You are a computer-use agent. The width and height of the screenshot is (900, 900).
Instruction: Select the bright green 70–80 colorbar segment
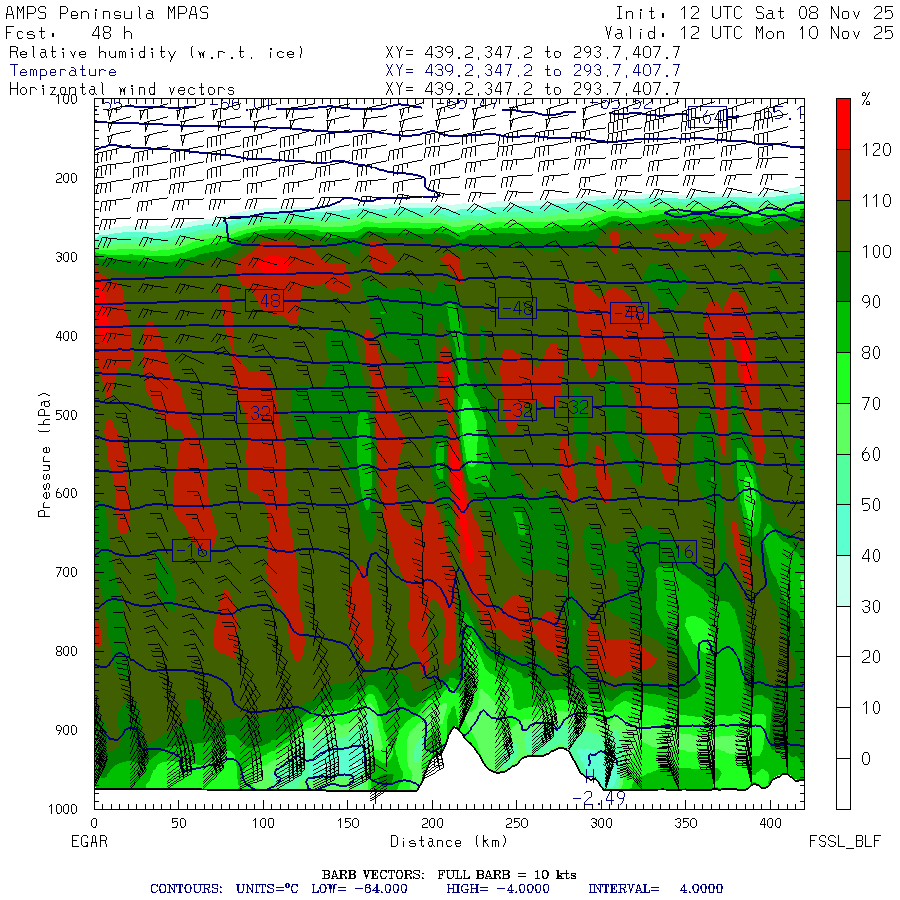click(x=843, y=378)
